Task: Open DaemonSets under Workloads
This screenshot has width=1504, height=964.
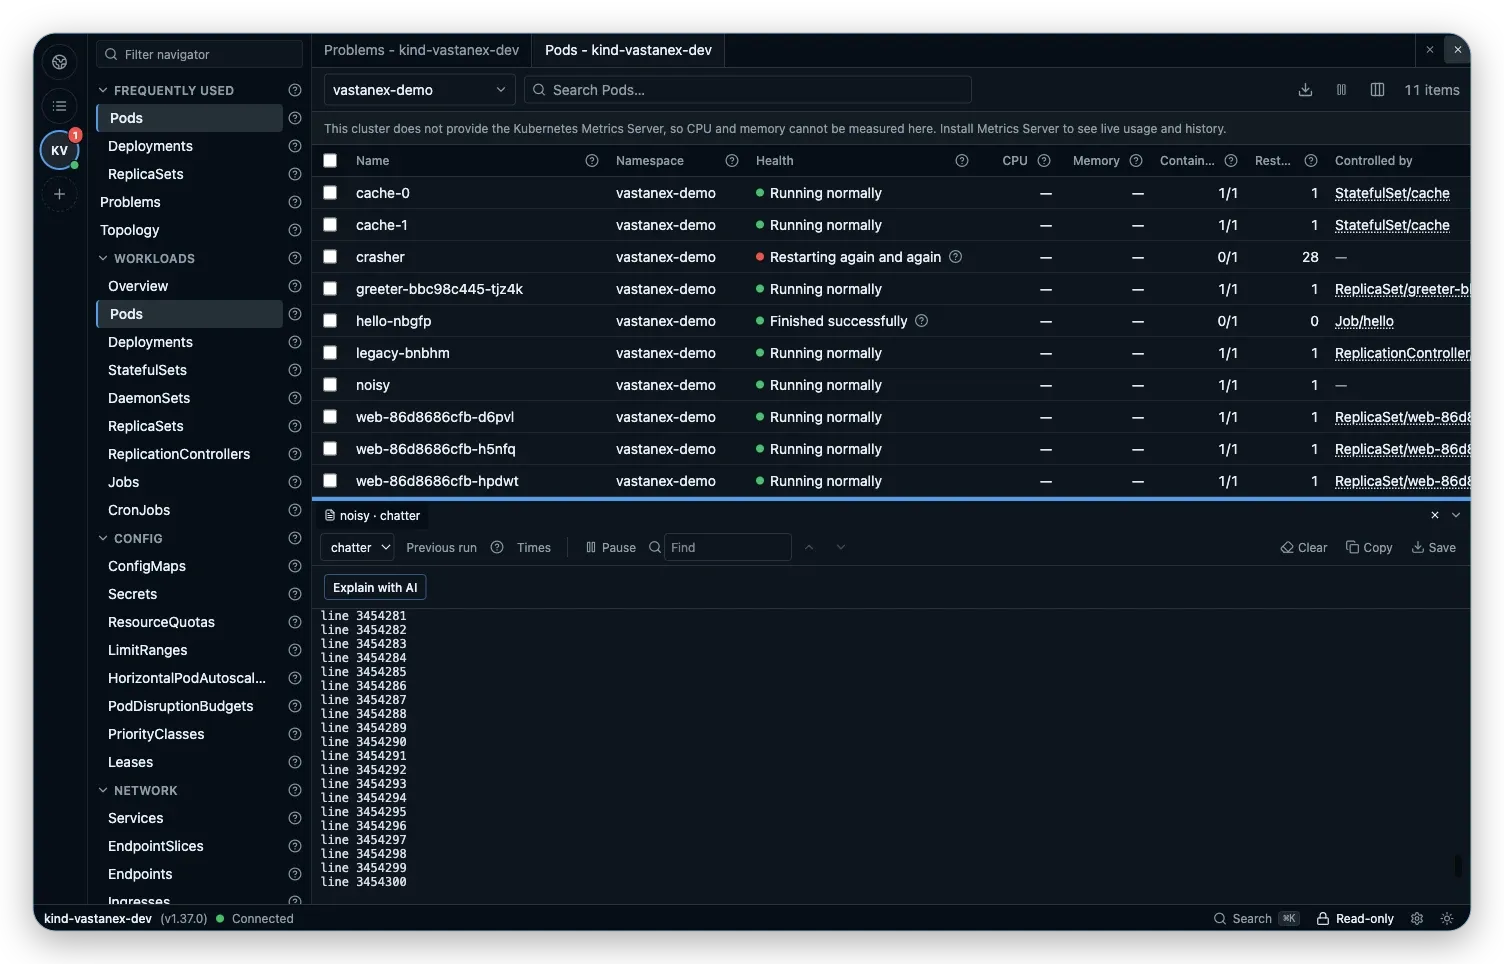Action: [x=149, y=398]
